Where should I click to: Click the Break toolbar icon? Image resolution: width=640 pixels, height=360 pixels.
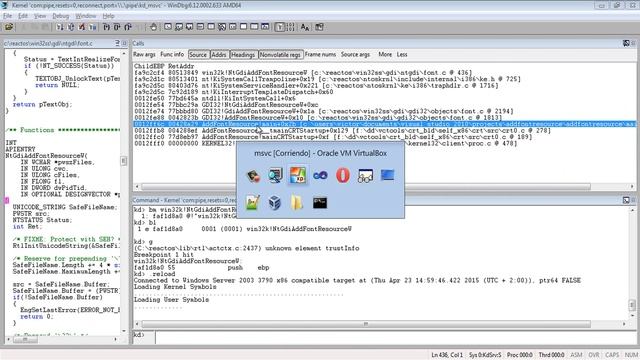(93, 27)
